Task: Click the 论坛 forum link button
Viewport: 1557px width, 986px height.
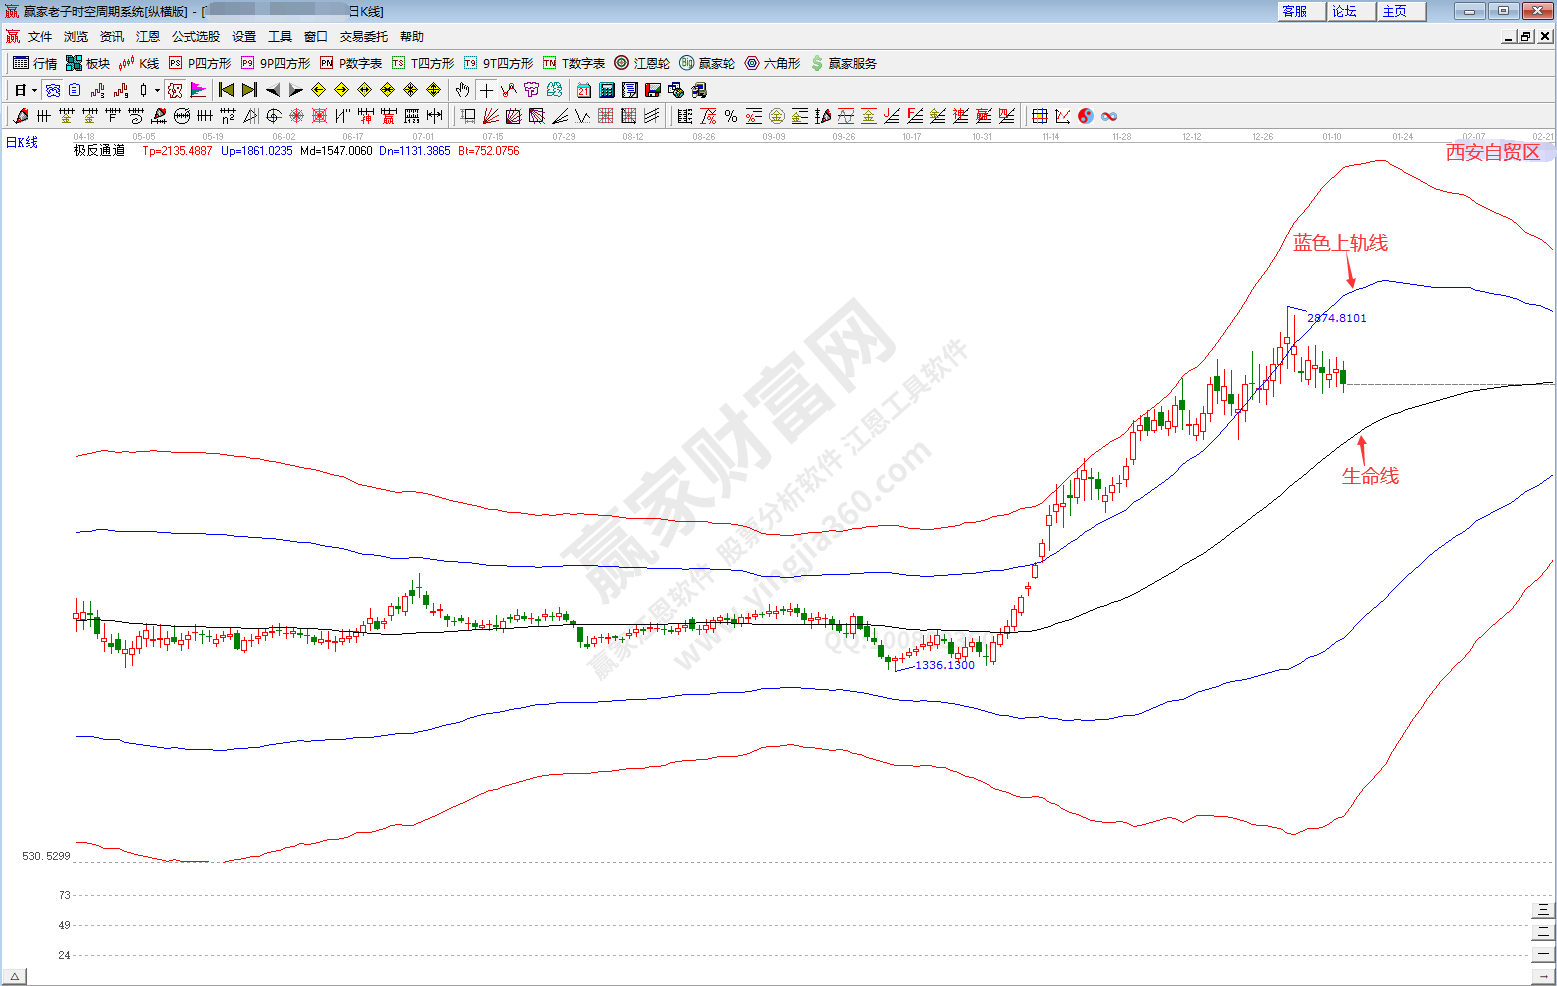Action: pos(1345,11)
